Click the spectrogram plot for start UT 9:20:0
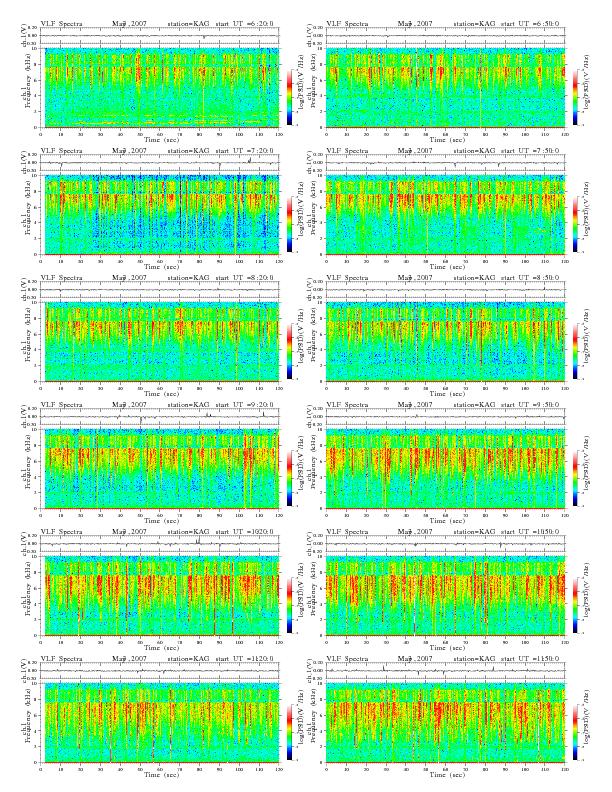The image size is (612, 792). [160, 469]
